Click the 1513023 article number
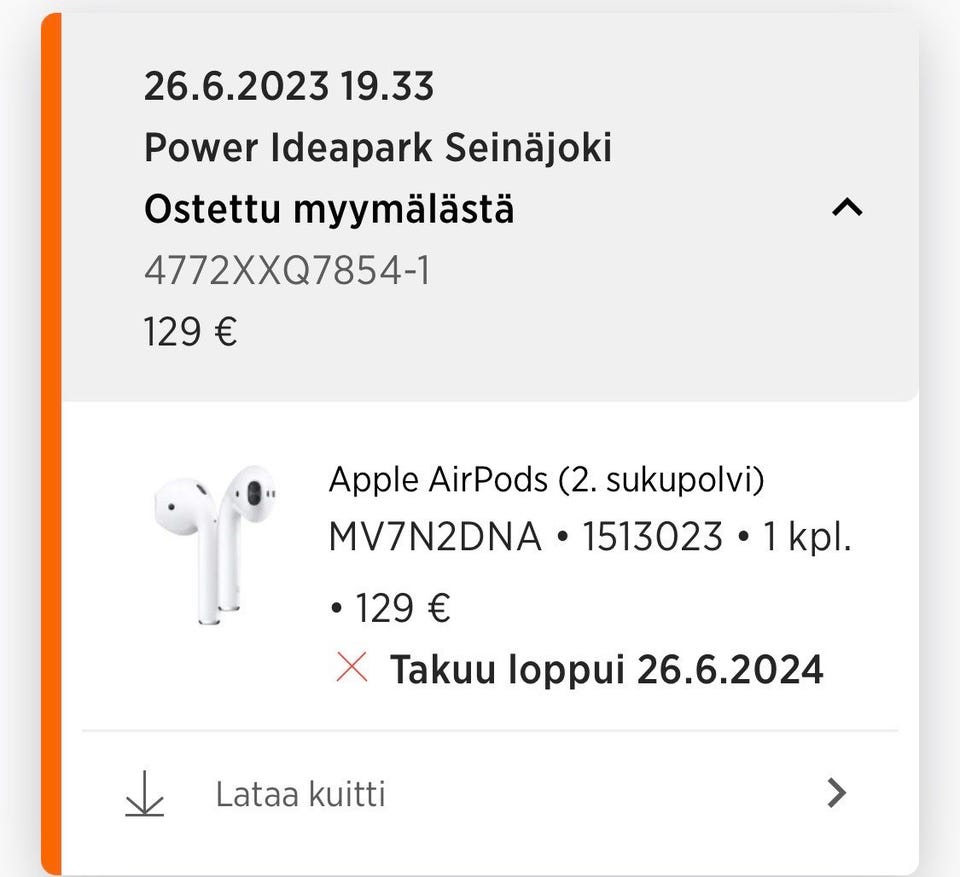Screen dimensions: 960x877 (652, 538)
